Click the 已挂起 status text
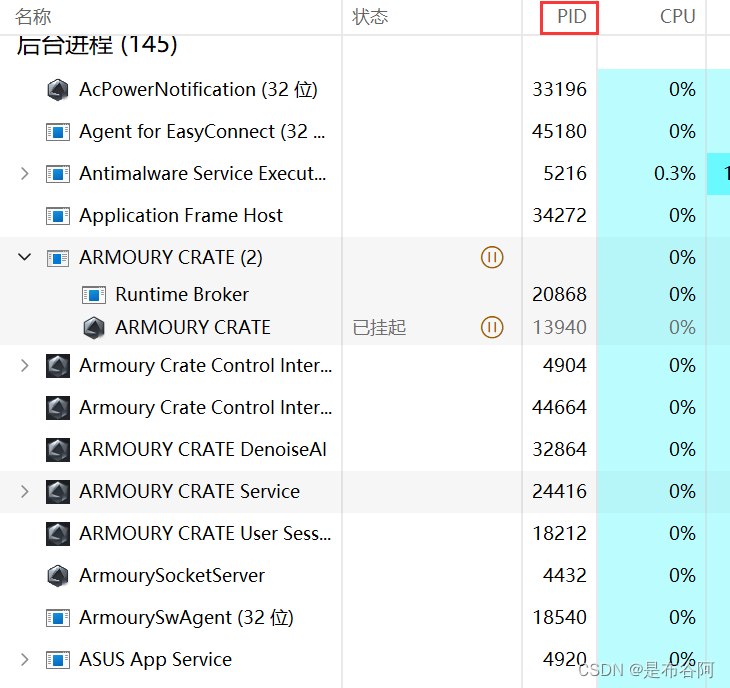The image size is (730, 688). [x=379, y=328]
